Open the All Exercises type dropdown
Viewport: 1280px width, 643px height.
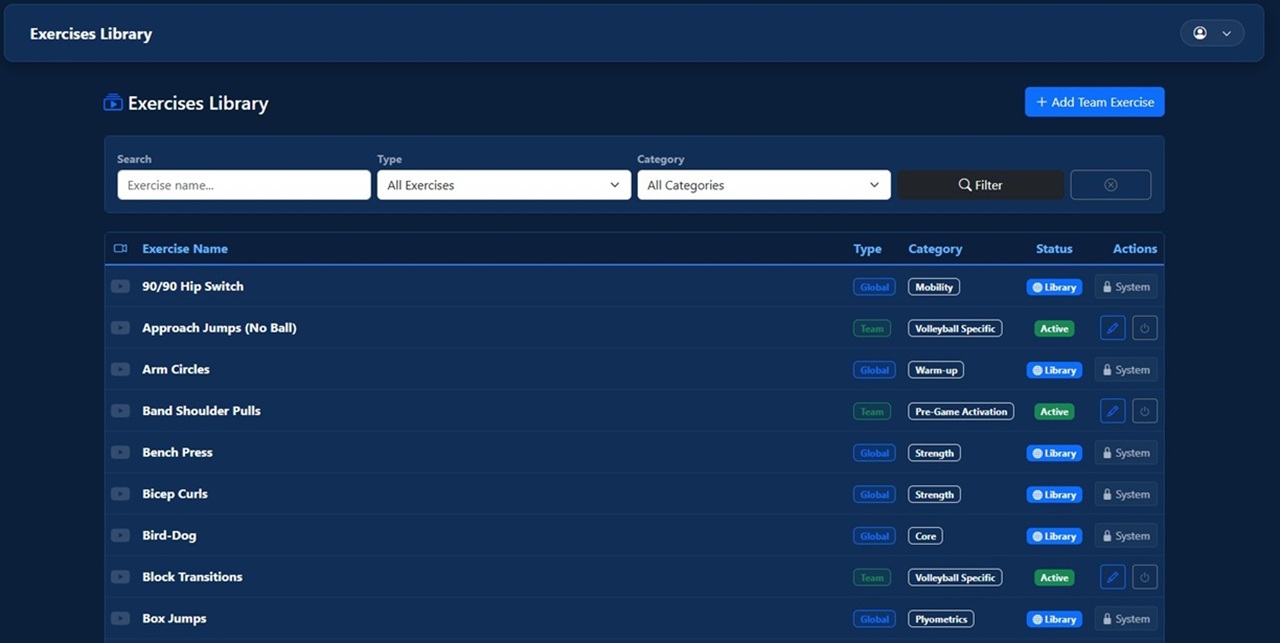[503, 185]
